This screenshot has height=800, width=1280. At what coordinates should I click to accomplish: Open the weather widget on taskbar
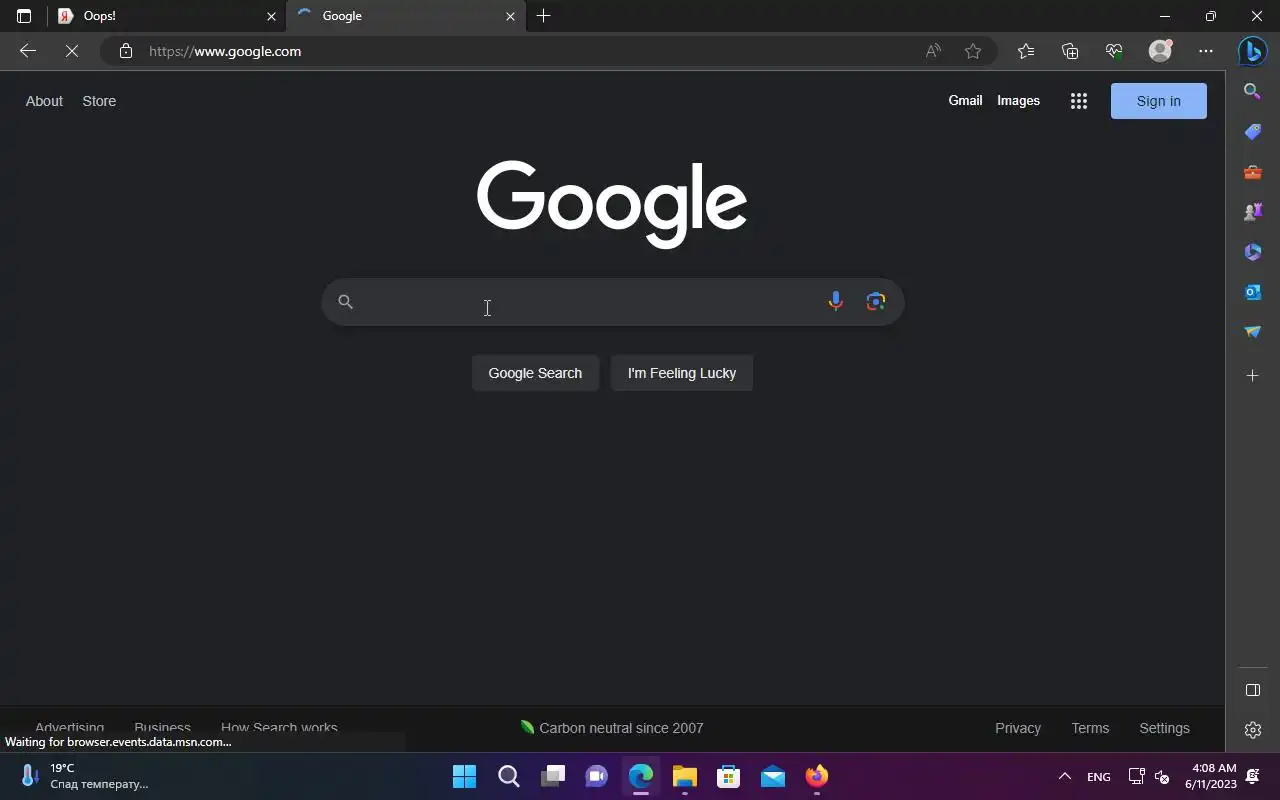click(85, 776)
